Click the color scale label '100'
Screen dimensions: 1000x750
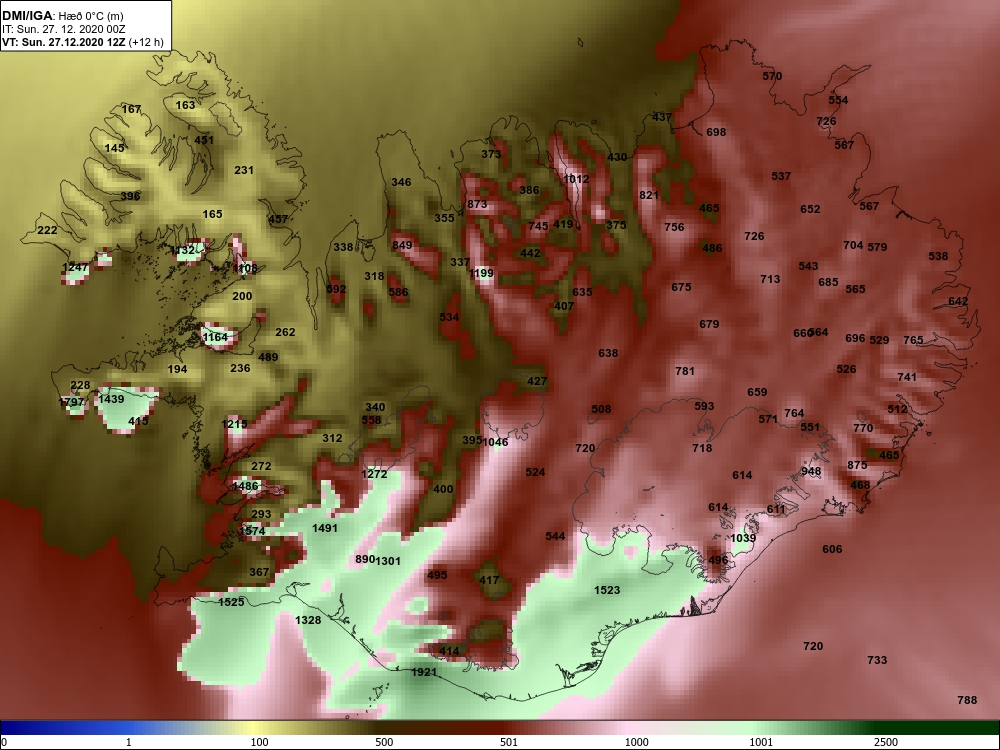click(x=259, y=742)
